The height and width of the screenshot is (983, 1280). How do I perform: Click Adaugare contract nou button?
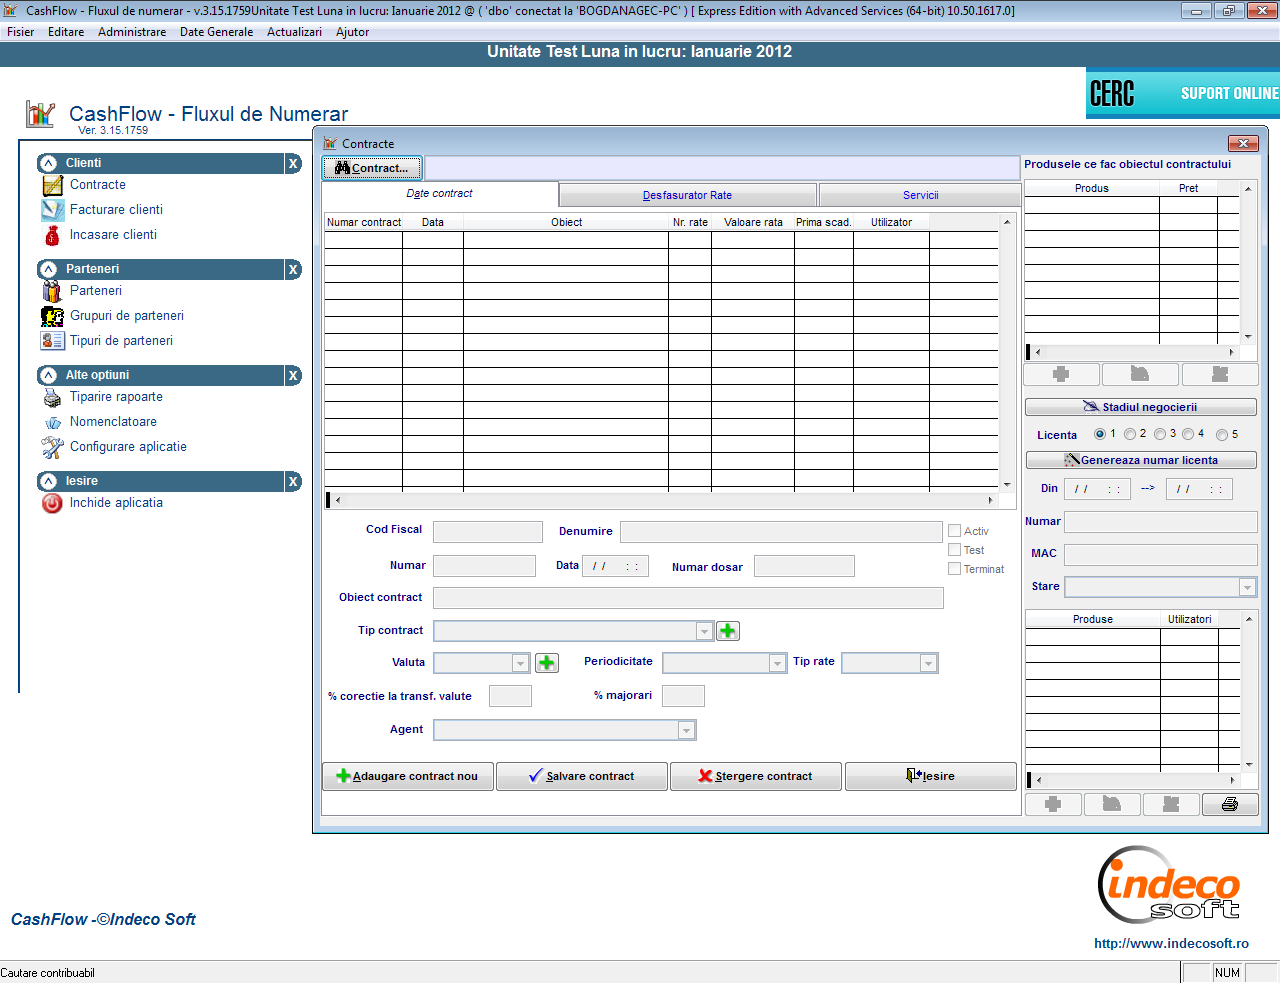[x=408, y=776]
